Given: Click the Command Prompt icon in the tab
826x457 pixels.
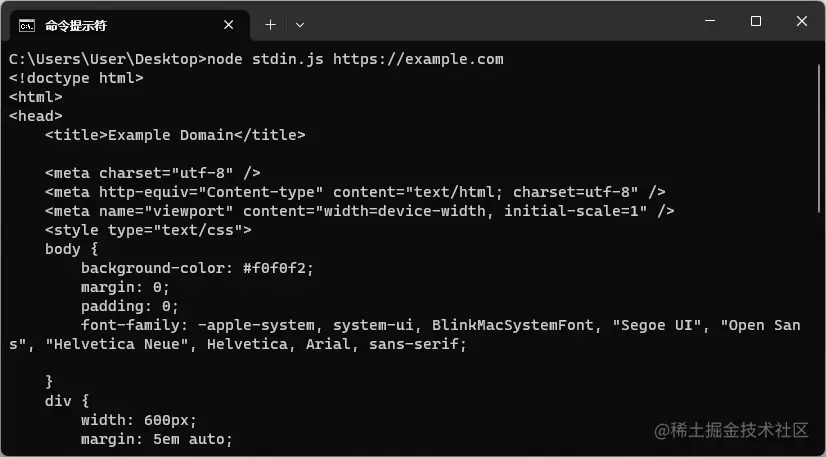Looking at the screenshot, I should [27, 24].
